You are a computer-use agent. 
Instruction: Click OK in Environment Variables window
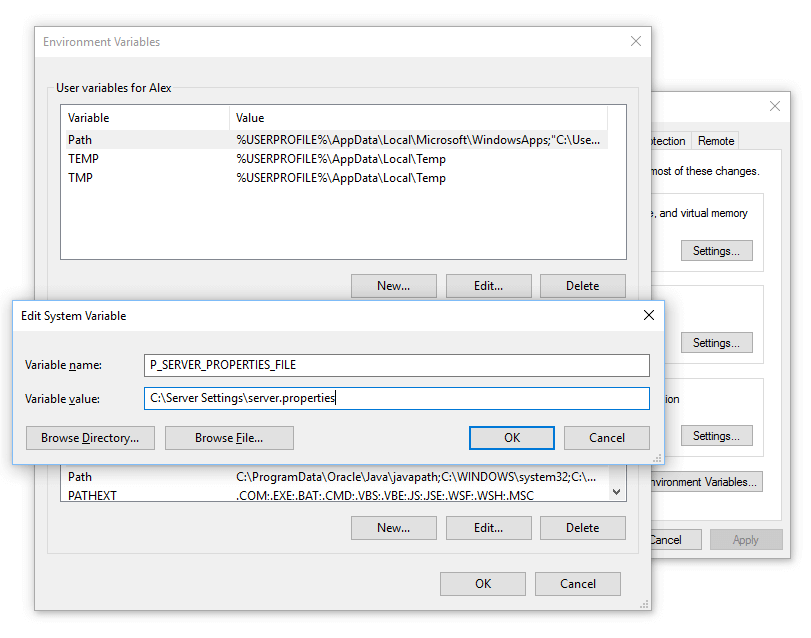pyautogui.click(x=483, y=584)
